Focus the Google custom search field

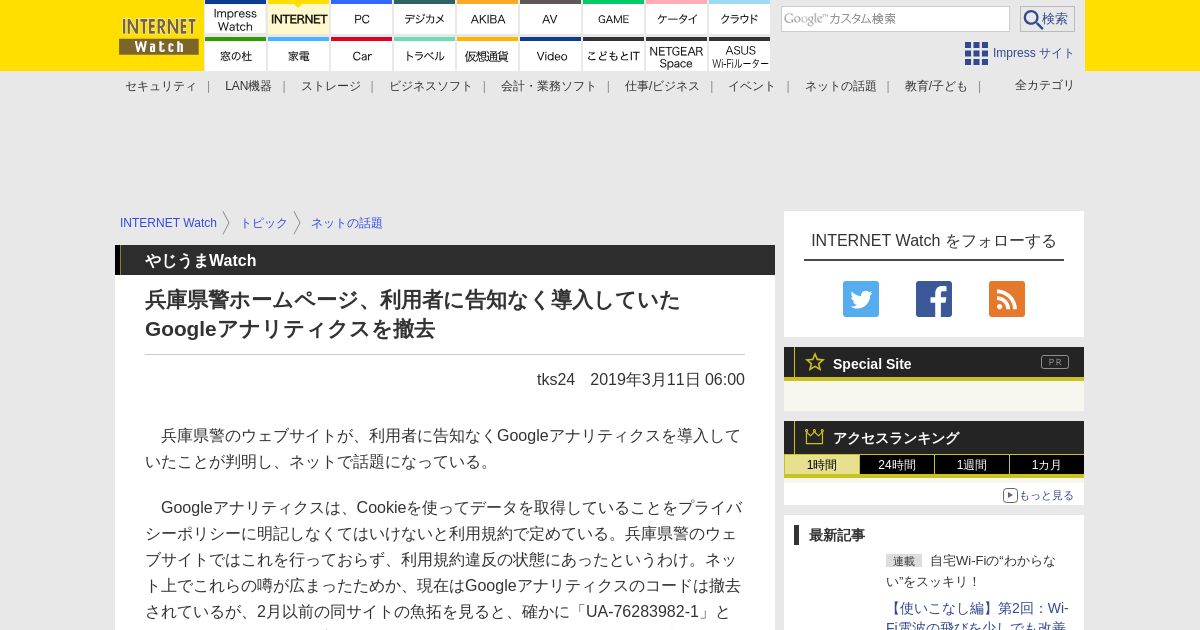[x=895, y=19]
